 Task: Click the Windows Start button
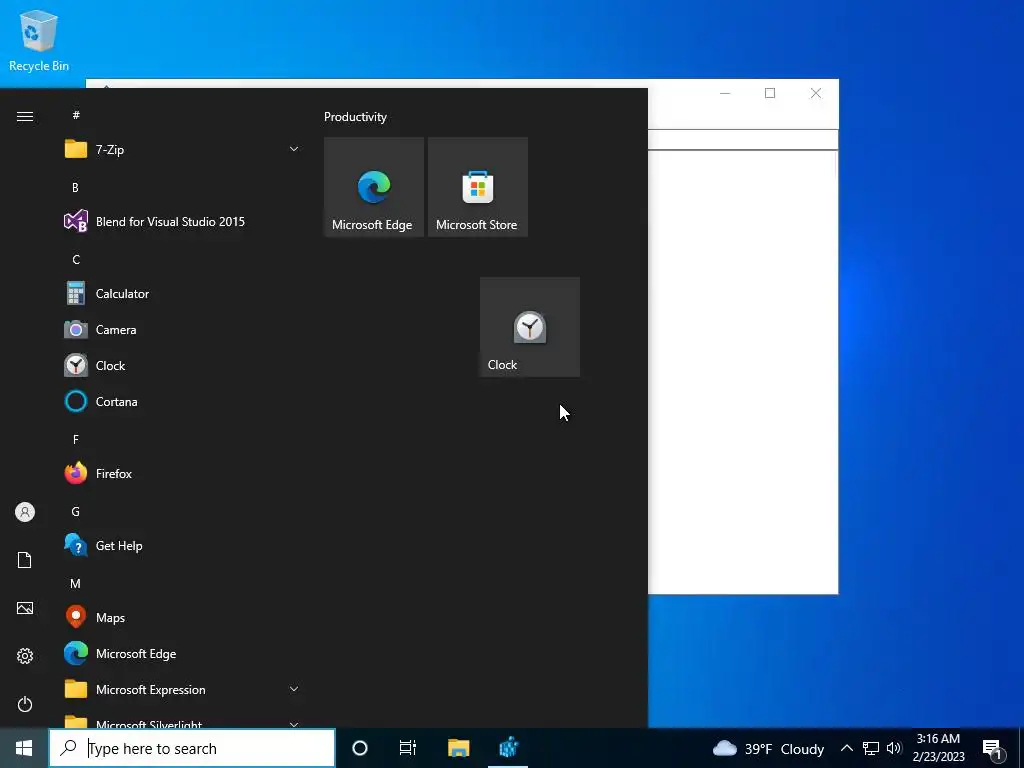[x=24, y=748]
